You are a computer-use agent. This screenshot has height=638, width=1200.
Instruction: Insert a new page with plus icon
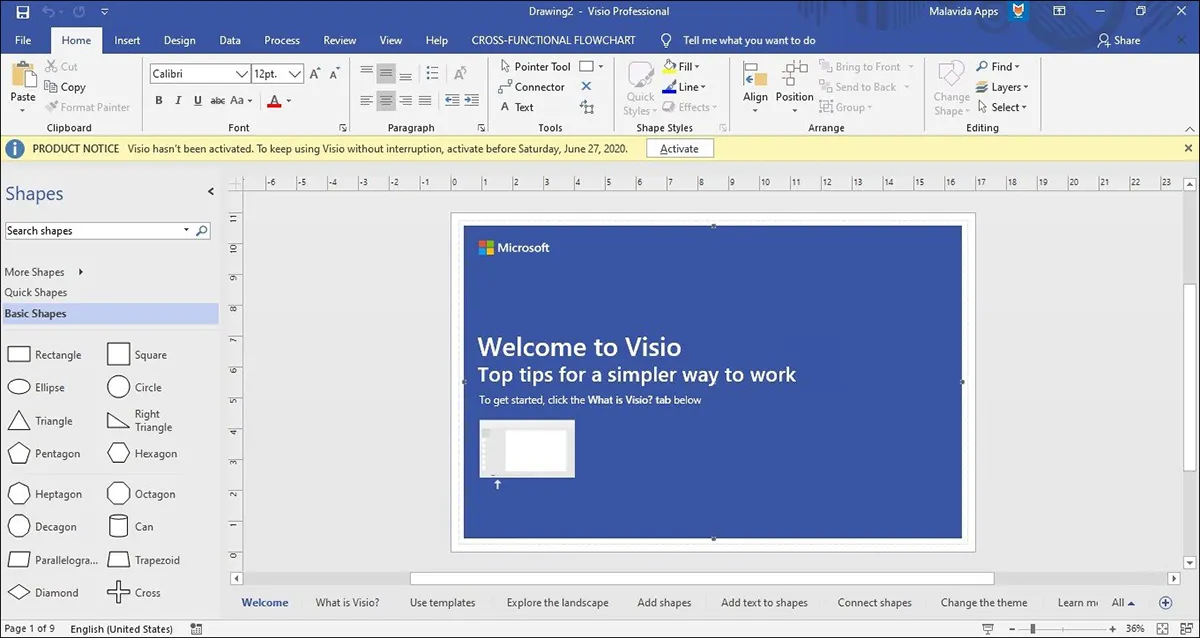pos(1165,603)
